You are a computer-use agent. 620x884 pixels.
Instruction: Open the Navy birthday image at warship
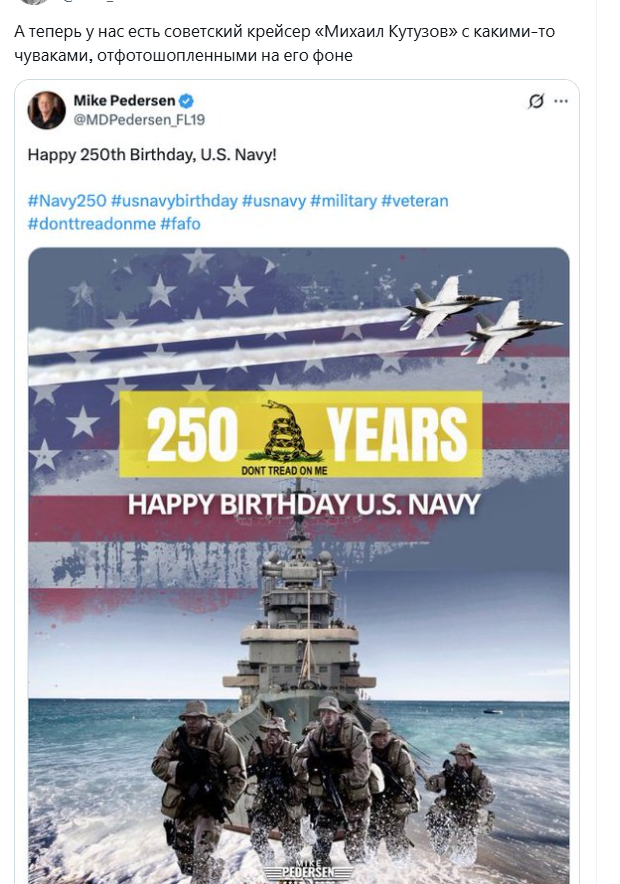click(x=298, y=640)
